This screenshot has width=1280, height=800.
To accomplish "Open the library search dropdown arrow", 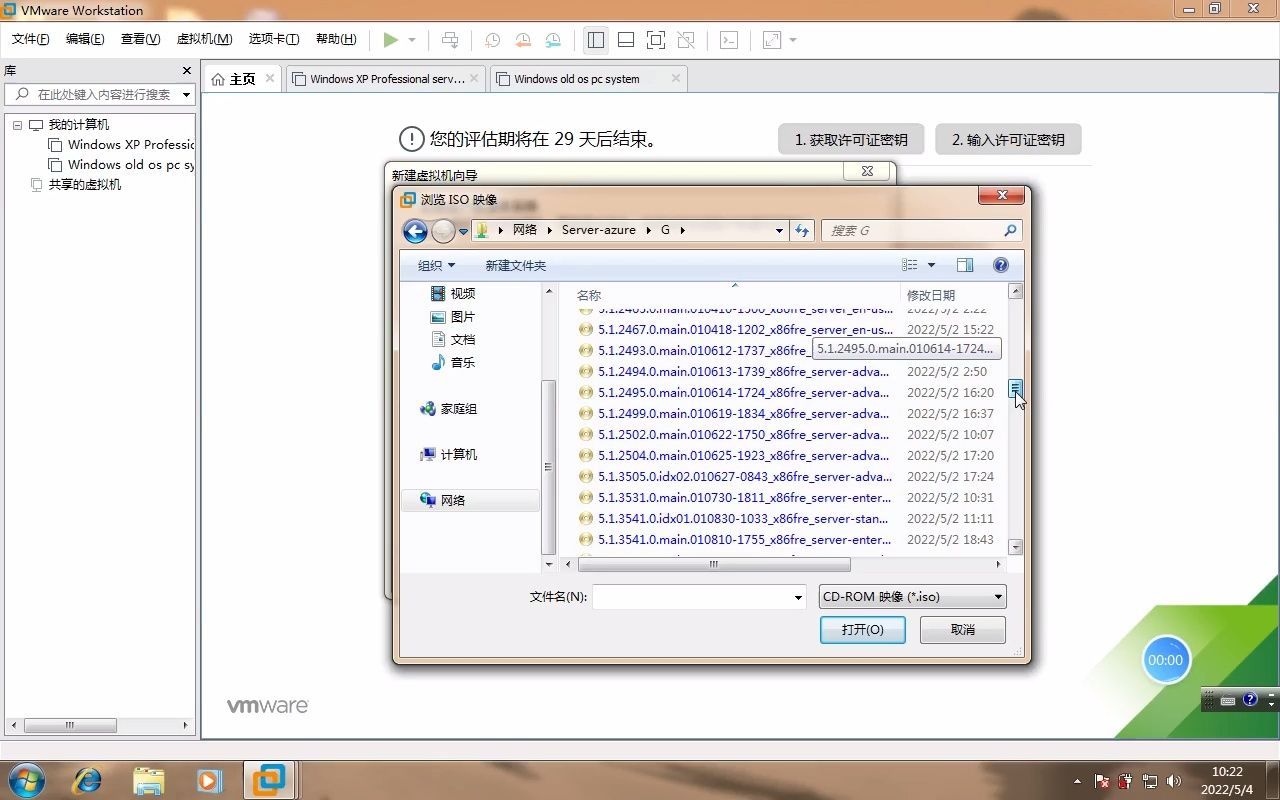I will (186, 94).
